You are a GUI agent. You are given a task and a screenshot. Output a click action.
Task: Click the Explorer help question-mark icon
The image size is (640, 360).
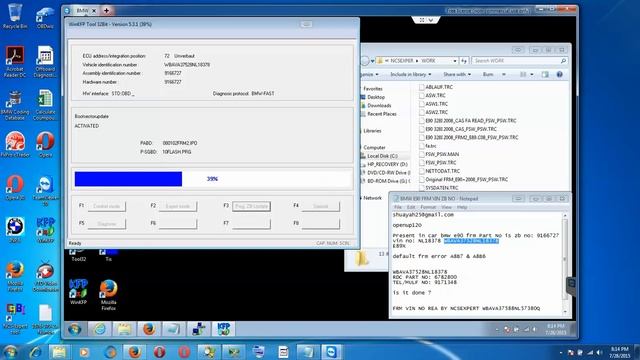tap(560, 74)
